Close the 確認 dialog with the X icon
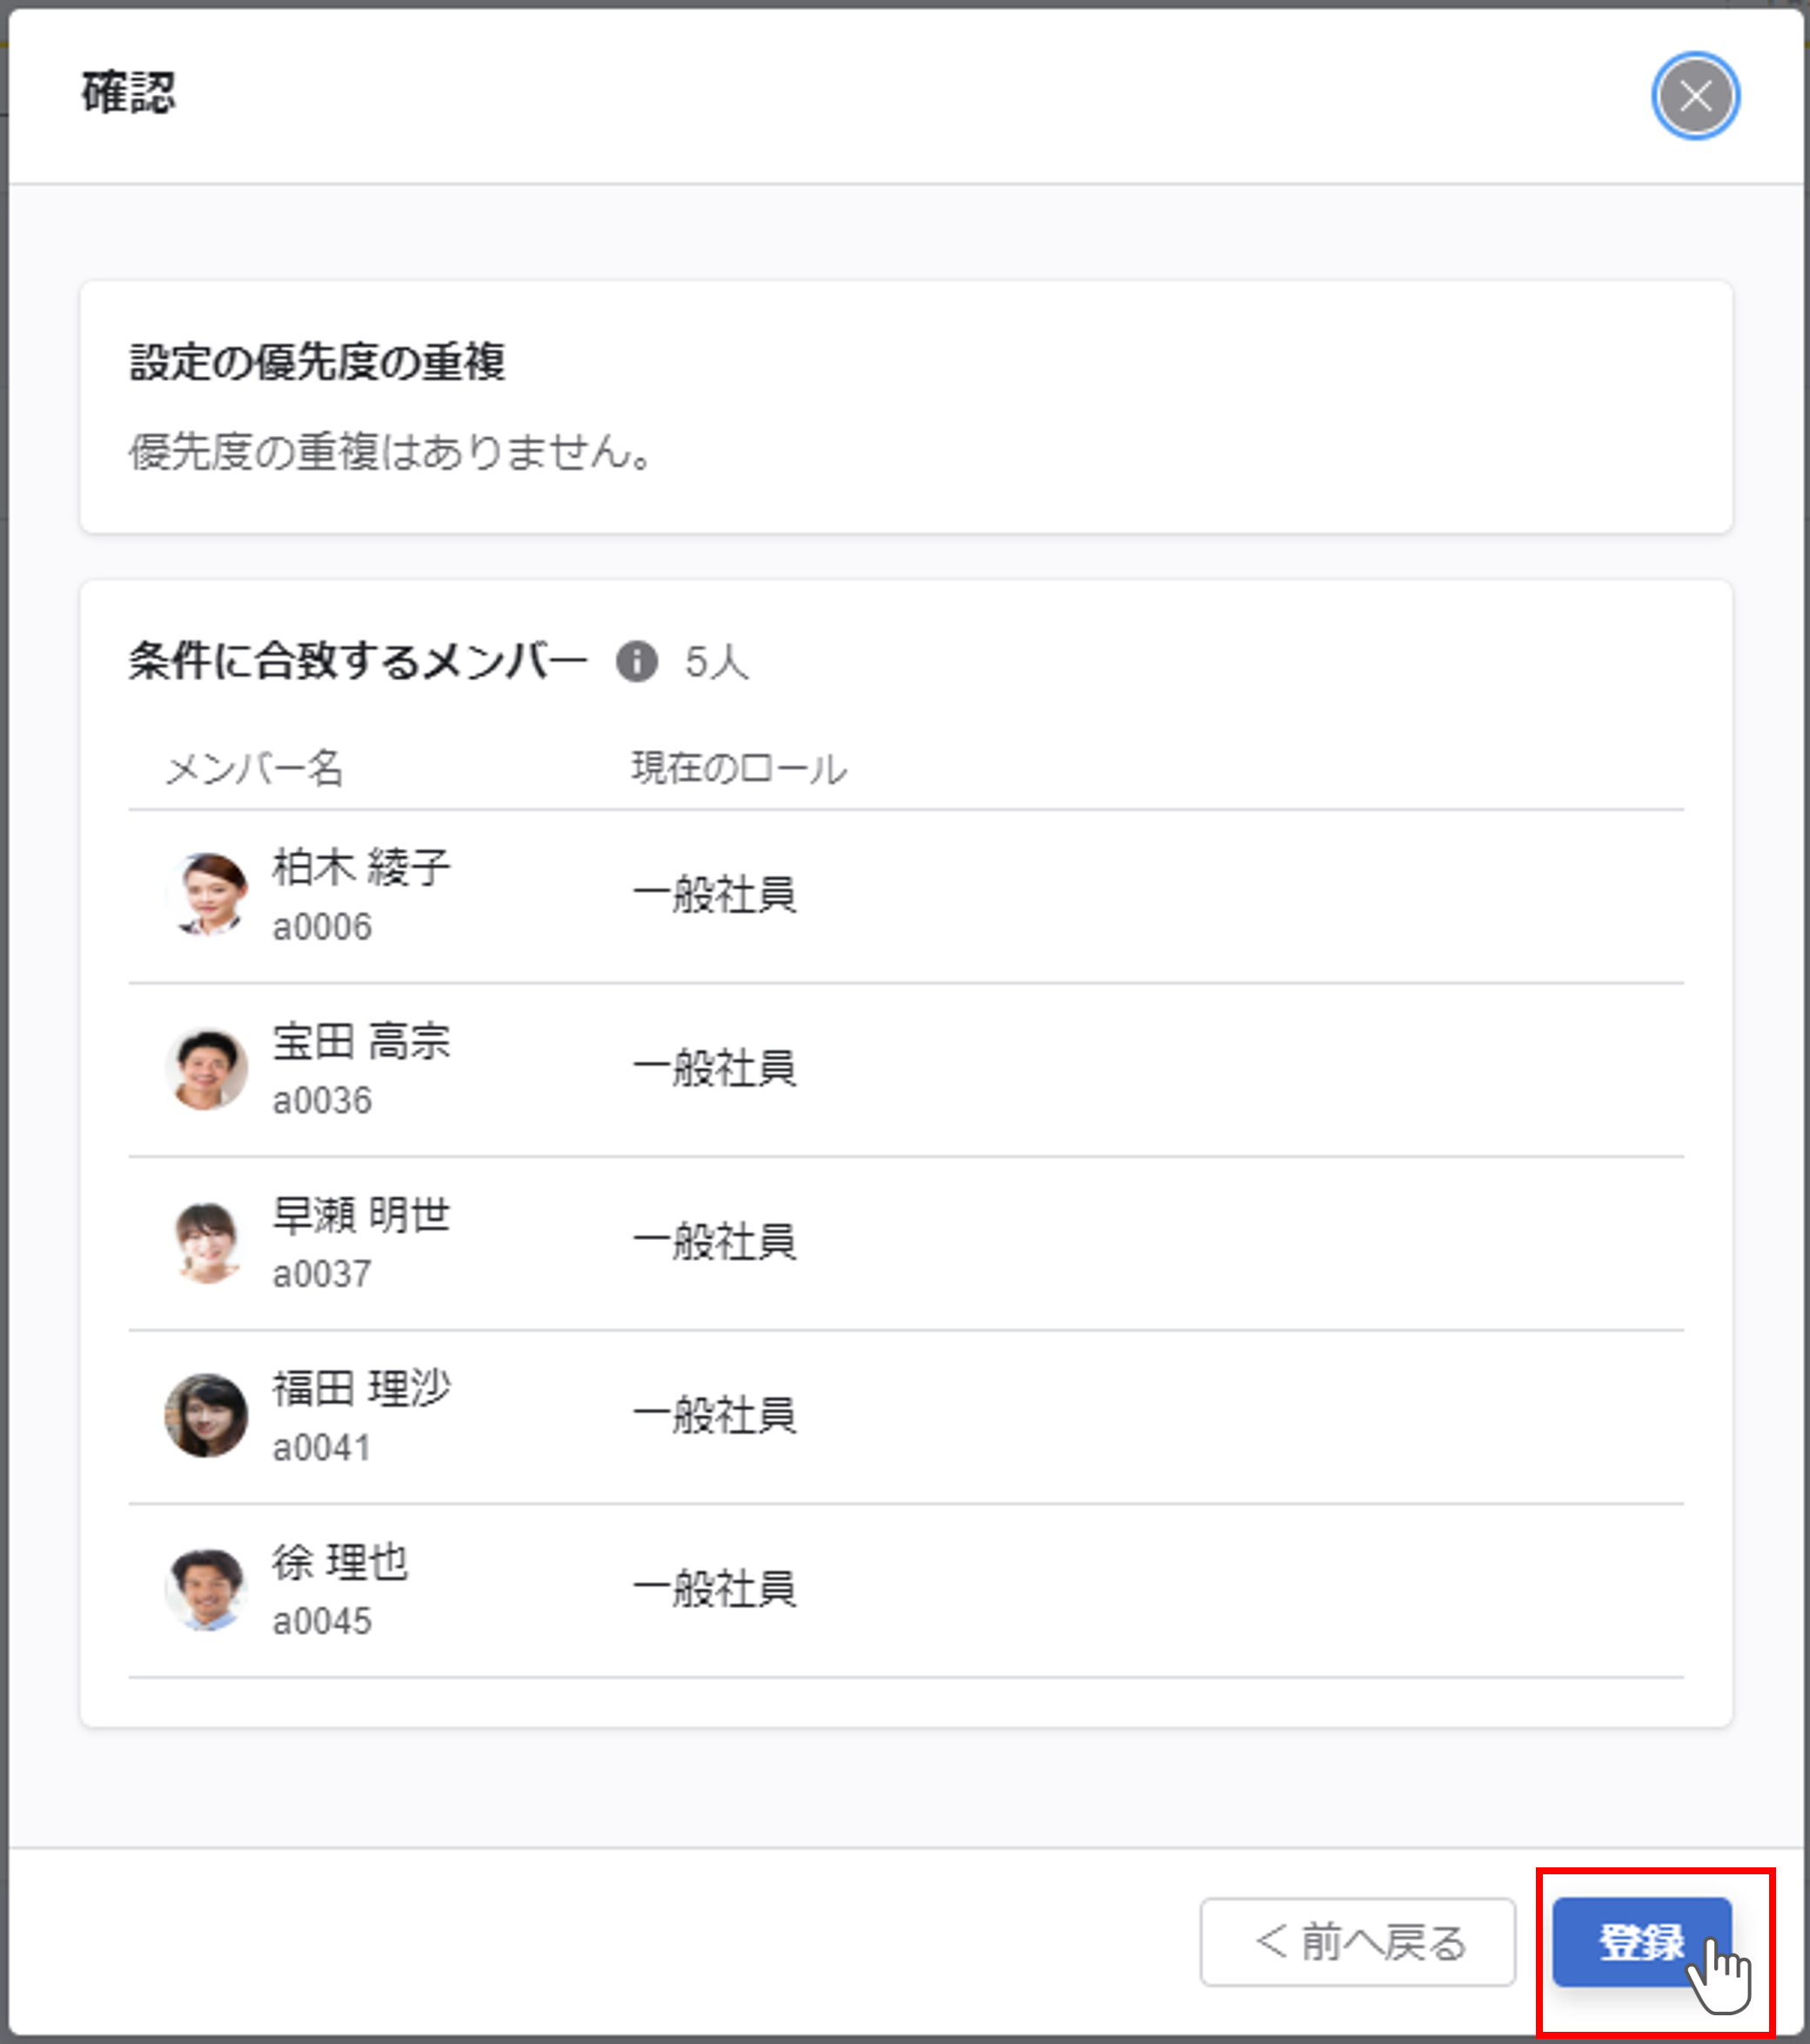 pos(1695,96)
